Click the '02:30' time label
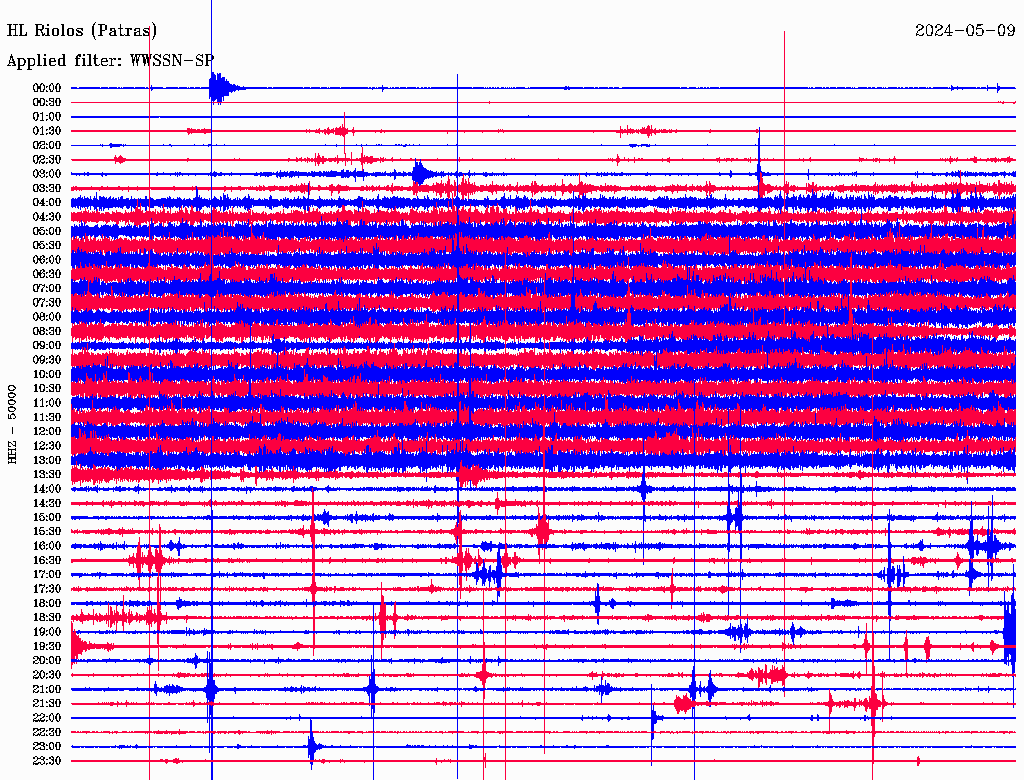 (x=47, y=160)
